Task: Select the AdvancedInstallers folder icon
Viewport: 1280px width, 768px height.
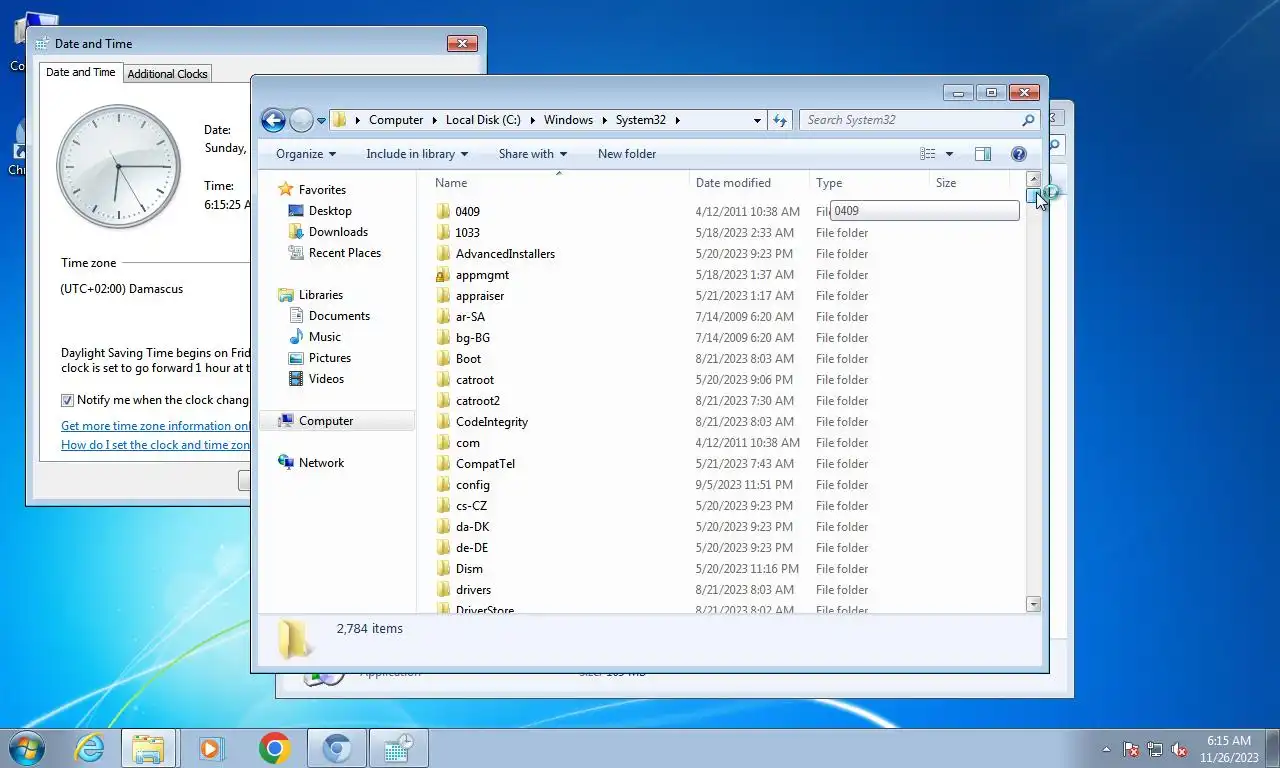Action: (x=444, y=254)
